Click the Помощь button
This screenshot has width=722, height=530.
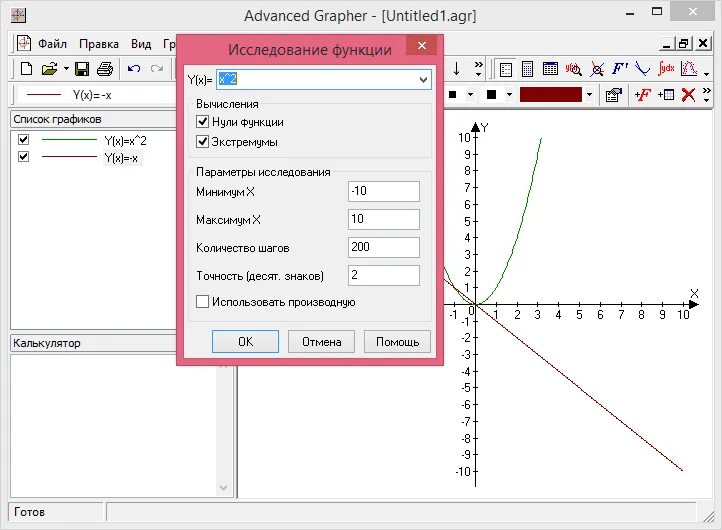(397, 342)
